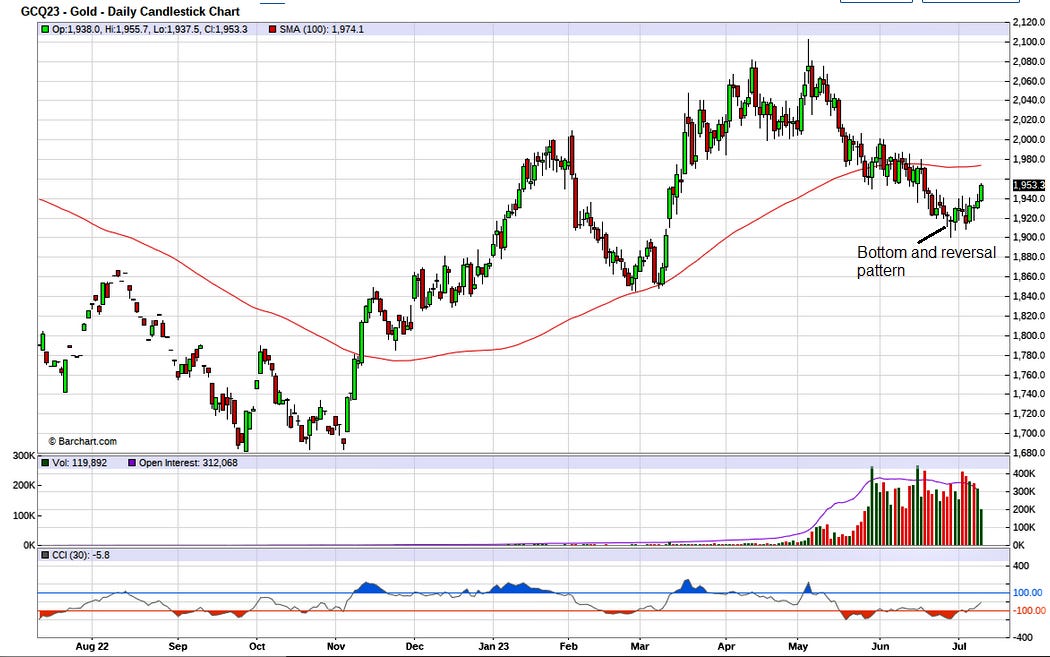Click the 1,680.0 price axis label

click(x=1029, y=453)
